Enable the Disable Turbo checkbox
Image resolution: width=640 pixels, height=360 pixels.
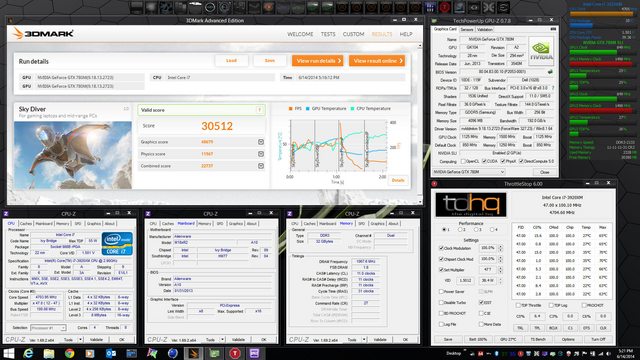(x=441, y=302)
